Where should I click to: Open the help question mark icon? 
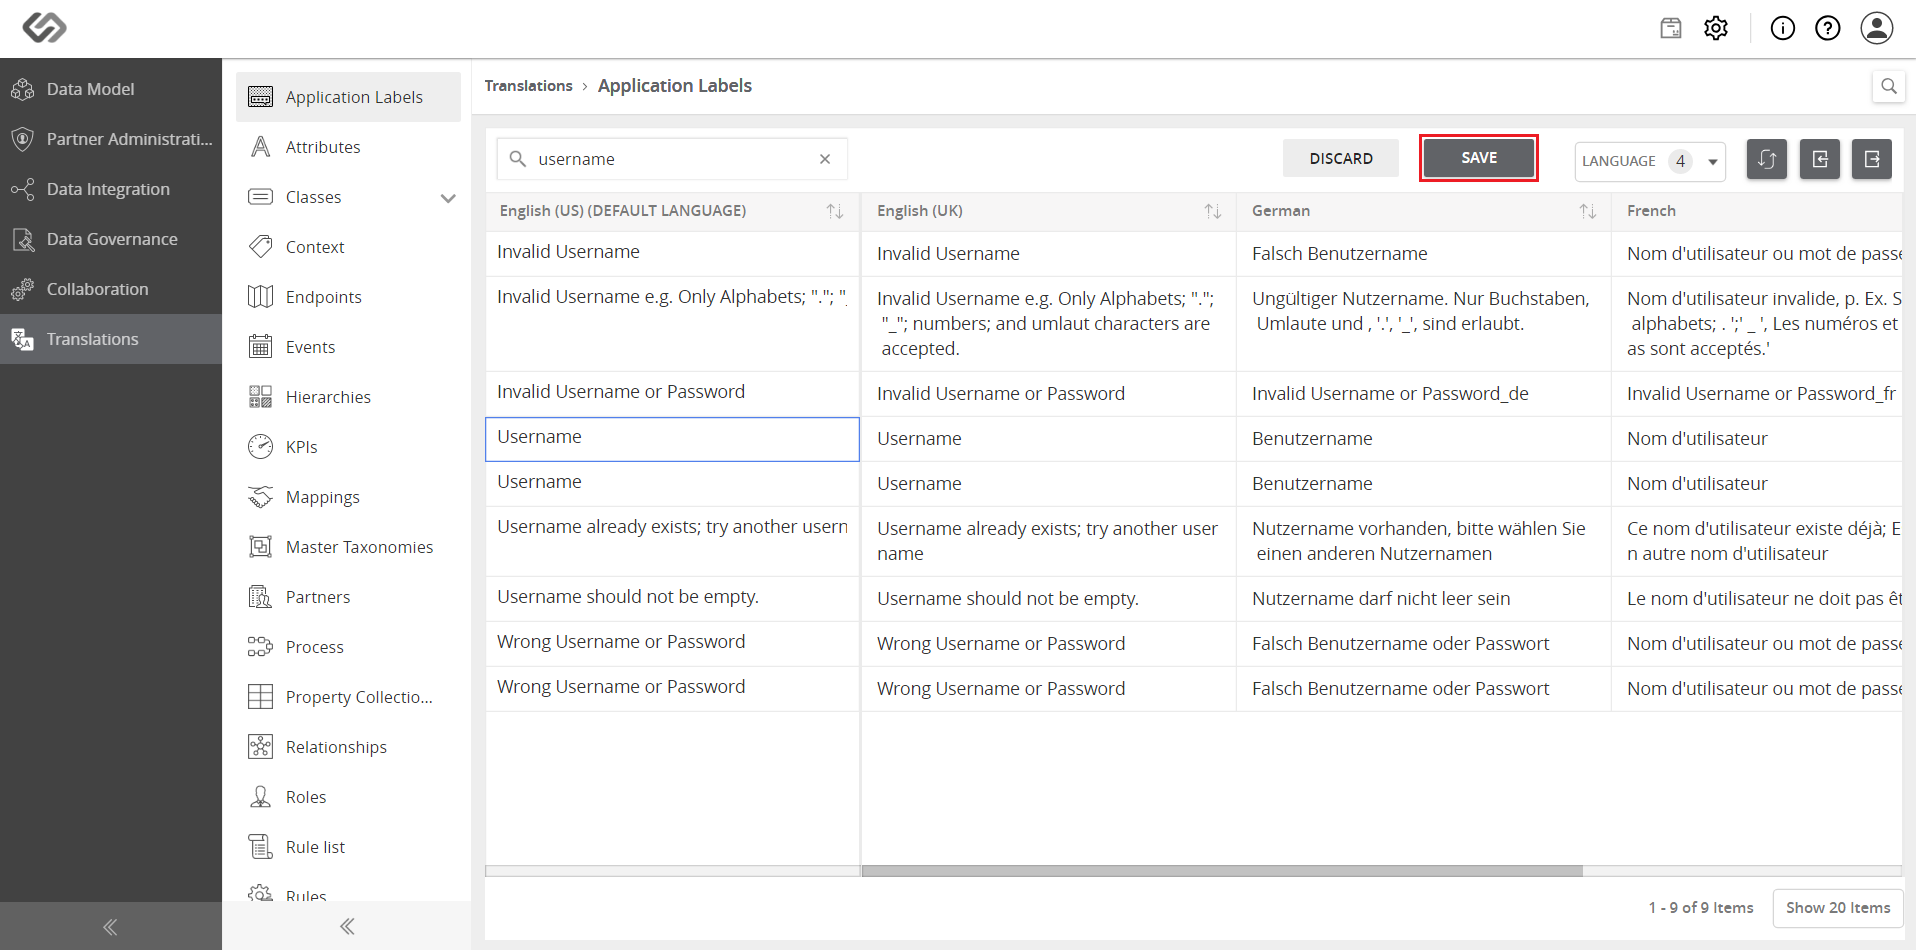pyautogui.click(x=1828, y=28)
